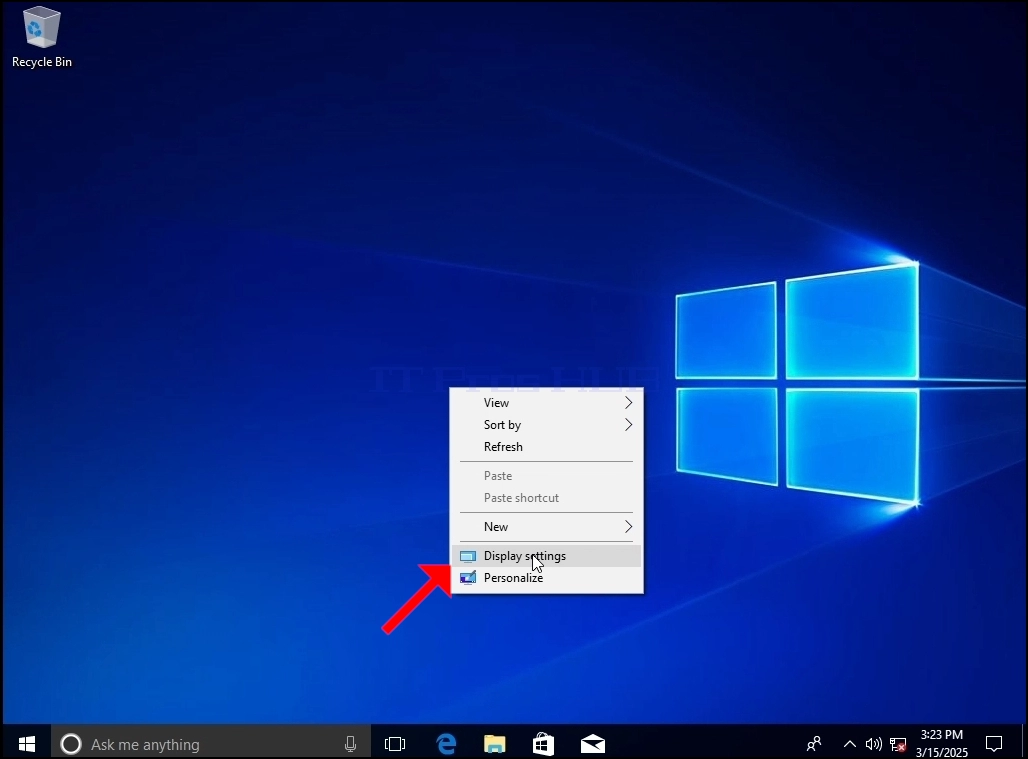Open the Store app from the taskbar
Image resolution: width=1028 pixels, height=759 pixels.
click(544, 744)
